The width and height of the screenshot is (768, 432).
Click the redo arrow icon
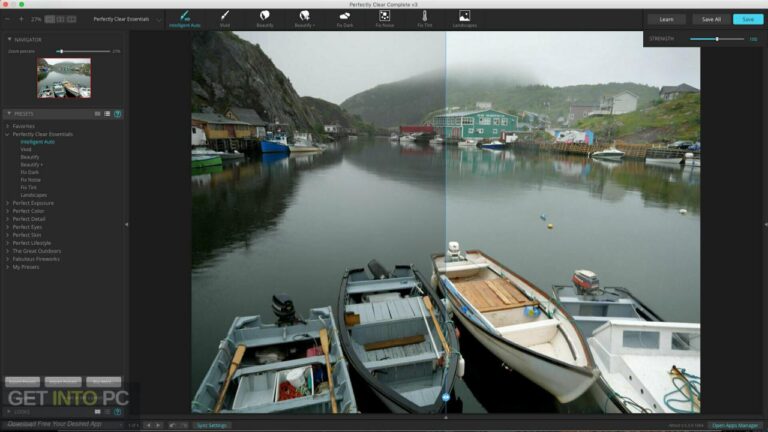(184, 425)
